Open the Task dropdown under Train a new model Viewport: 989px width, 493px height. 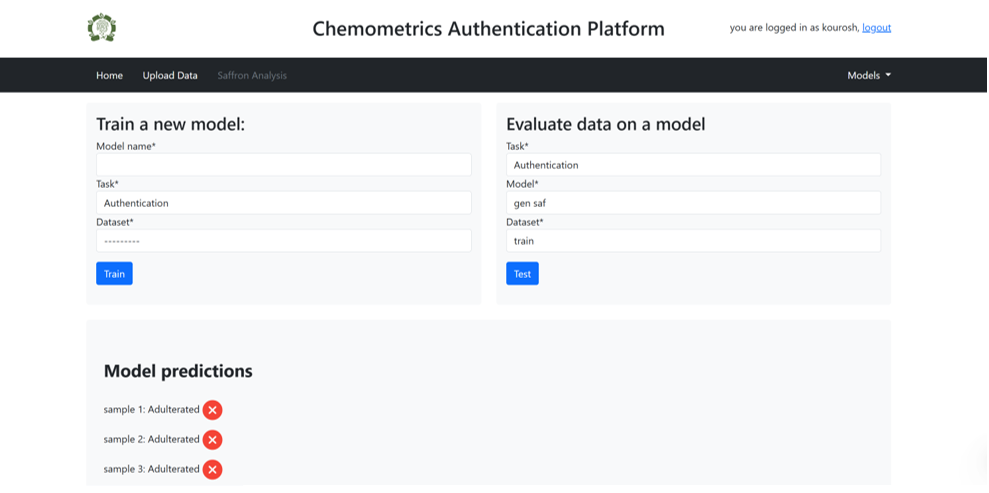[x=283, y=203]
